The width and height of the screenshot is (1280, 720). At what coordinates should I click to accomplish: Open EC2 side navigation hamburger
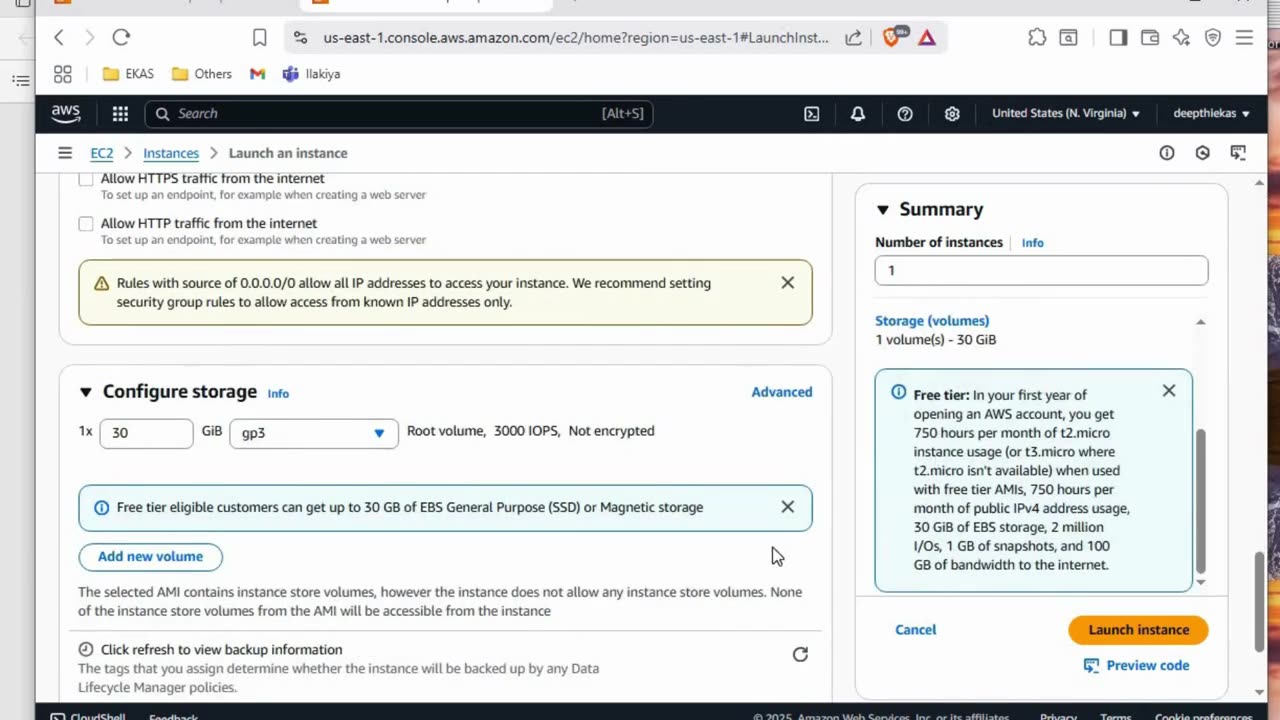pos(65,153)
